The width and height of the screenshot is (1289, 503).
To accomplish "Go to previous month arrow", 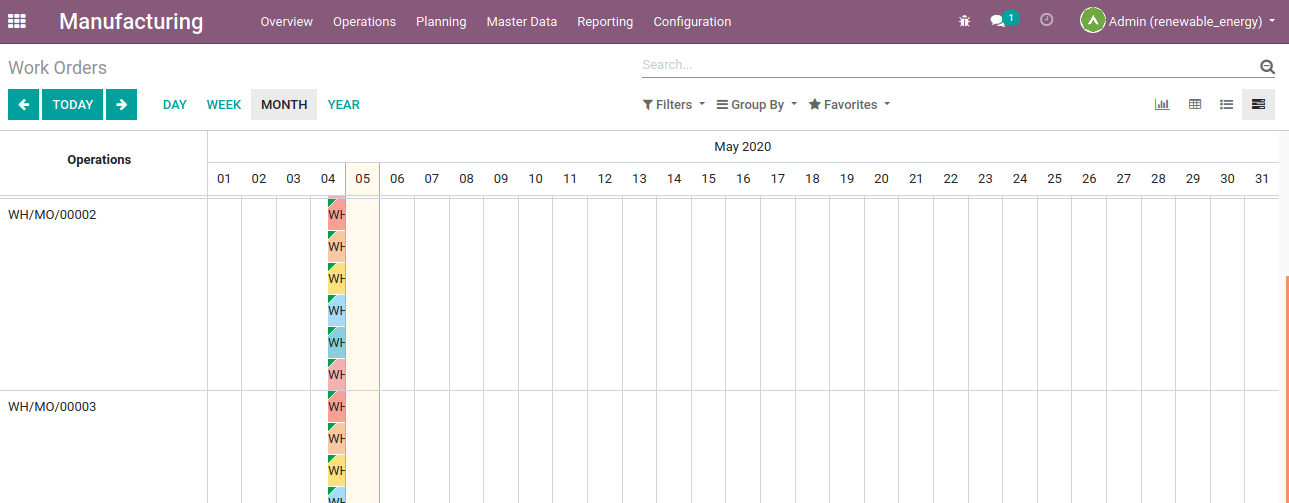I will point(23,104).
